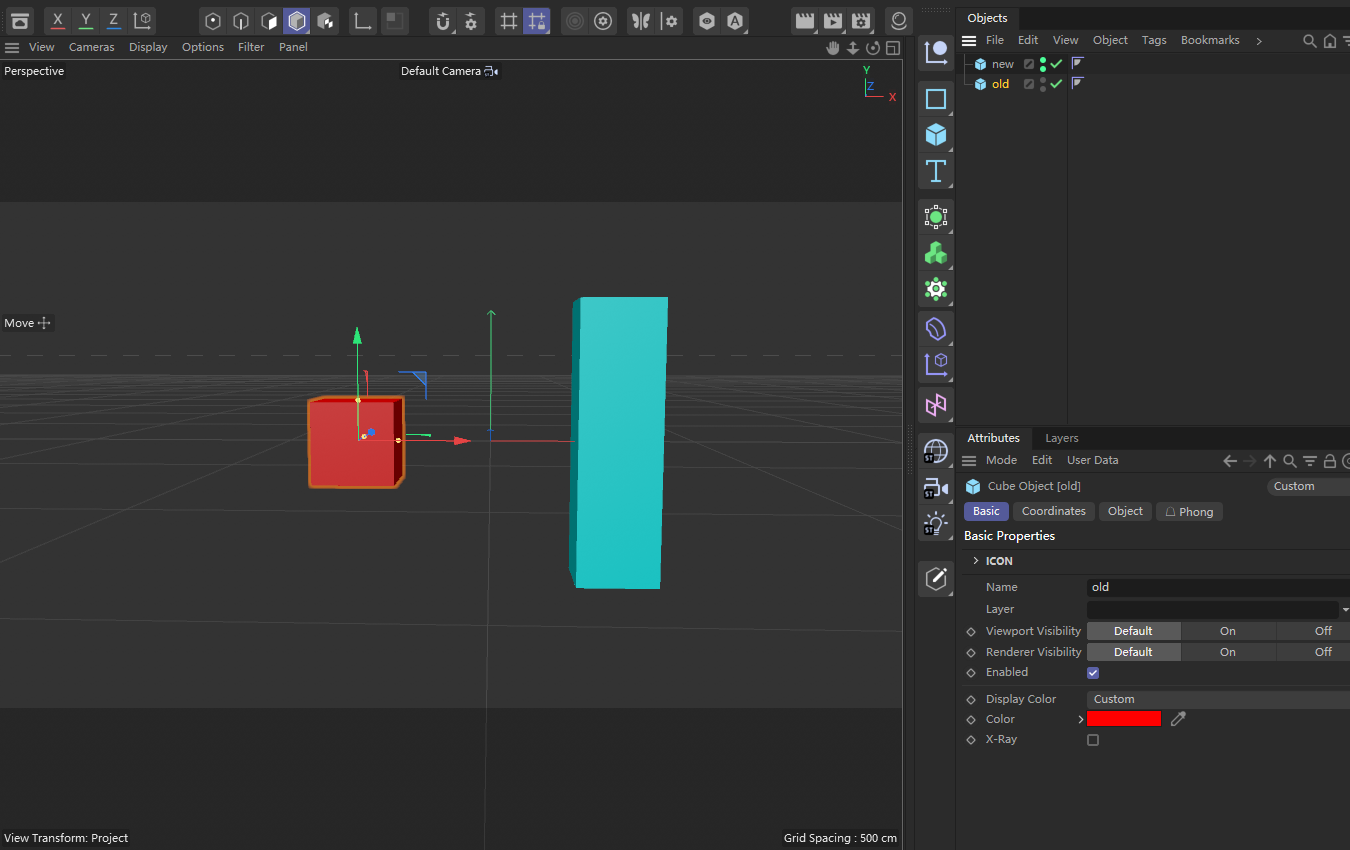The height and width of the screenshot is (850, 1350).
Task: Open the pencil Paint tool at the bottom of the palette
Action: tap(936, 579)
